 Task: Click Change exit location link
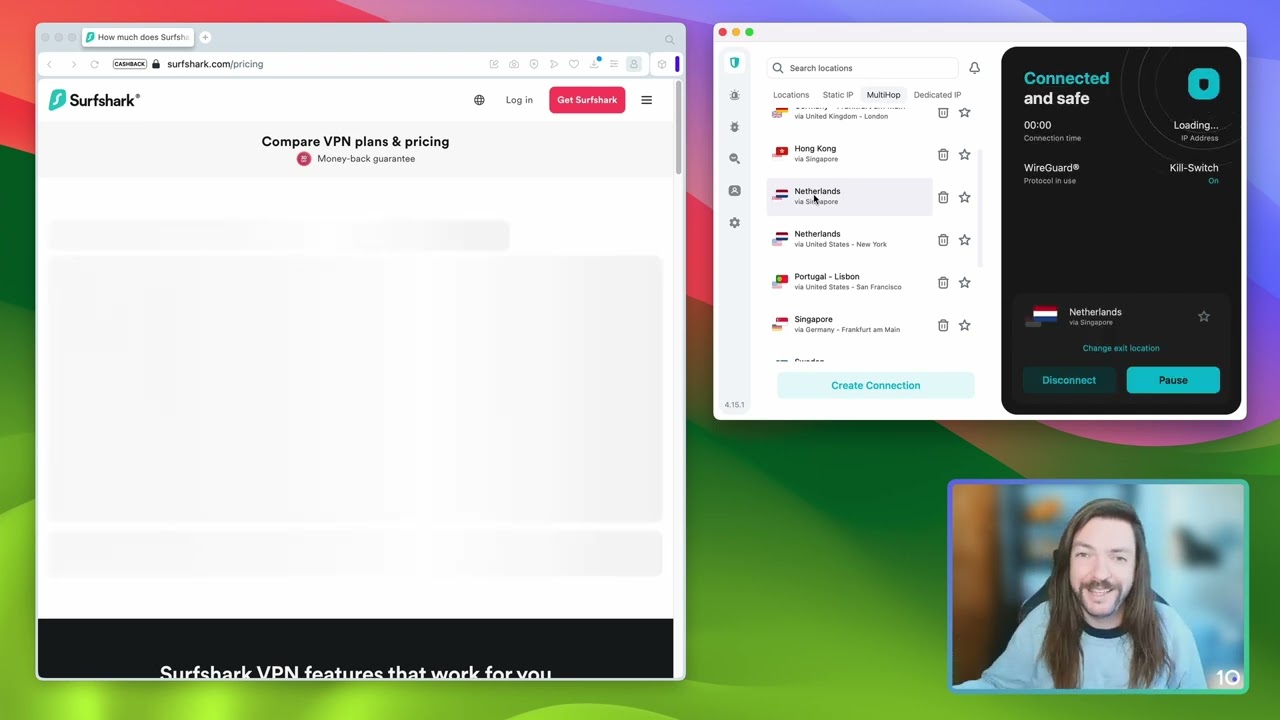pyautogui.click(x=1121, y=348)
